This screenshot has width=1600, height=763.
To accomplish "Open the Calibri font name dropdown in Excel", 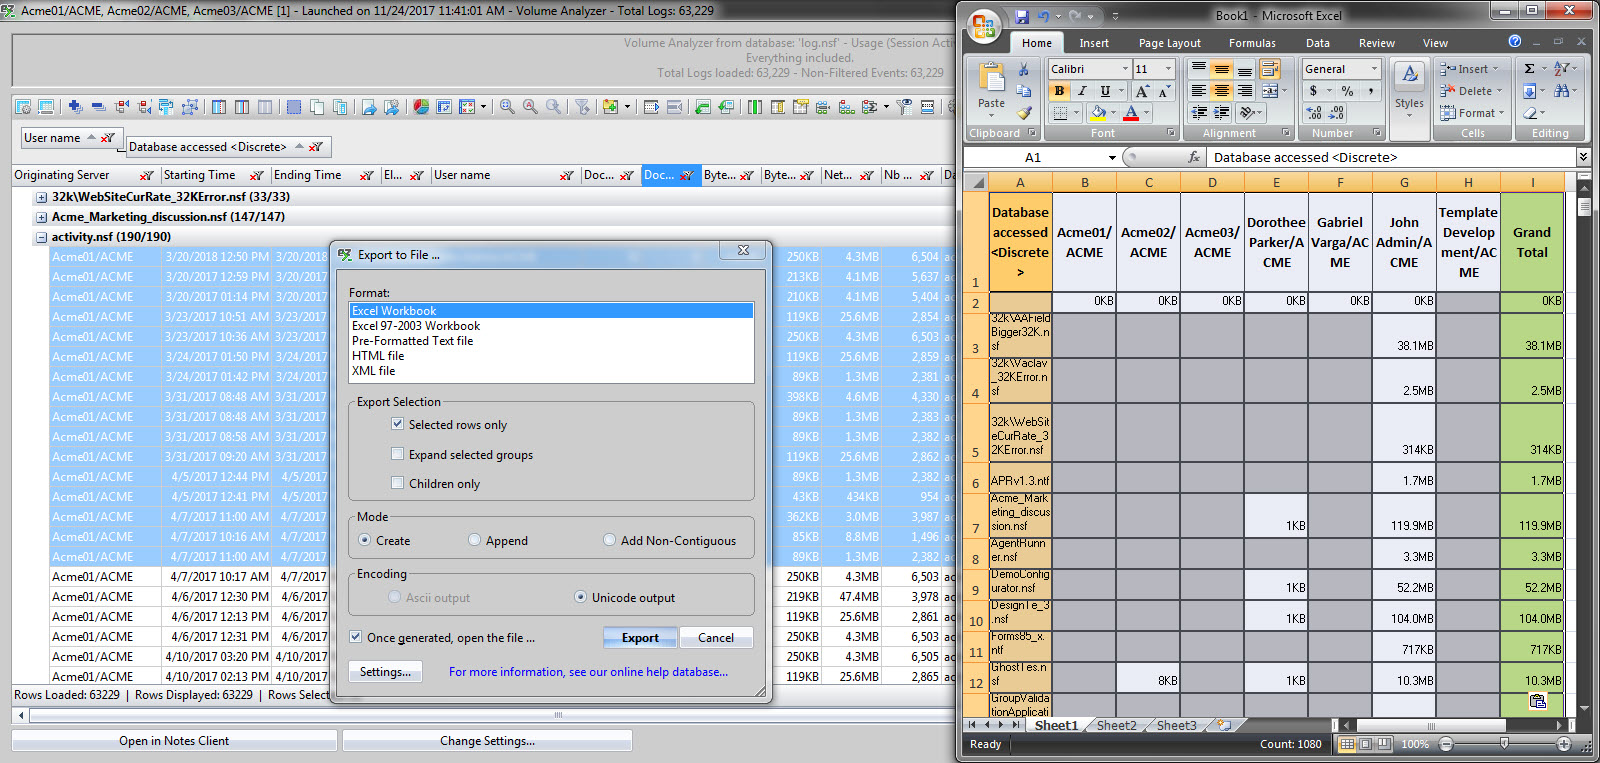I will 1125,69.
